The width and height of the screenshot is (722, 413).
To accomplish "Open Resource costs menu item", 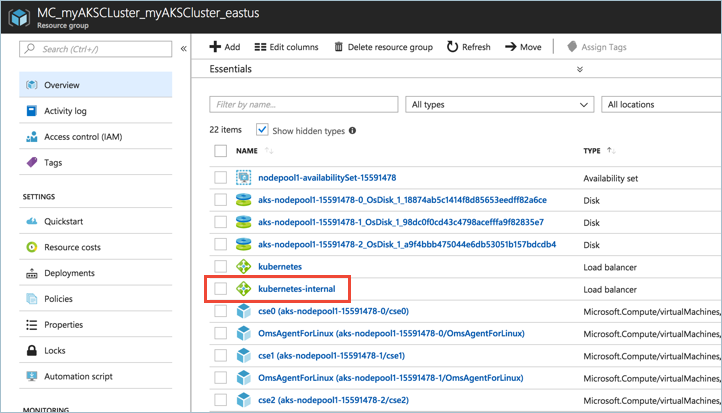I will coord(96,247).
